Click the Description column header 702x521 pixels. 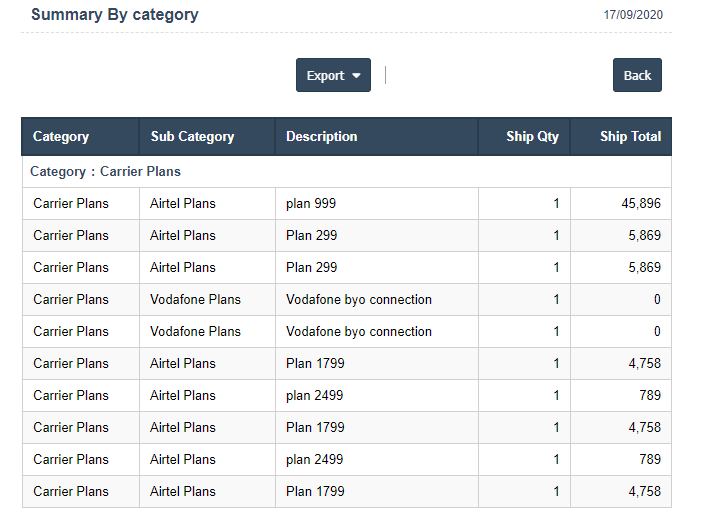pyautogui.click(x=321, y=137)
